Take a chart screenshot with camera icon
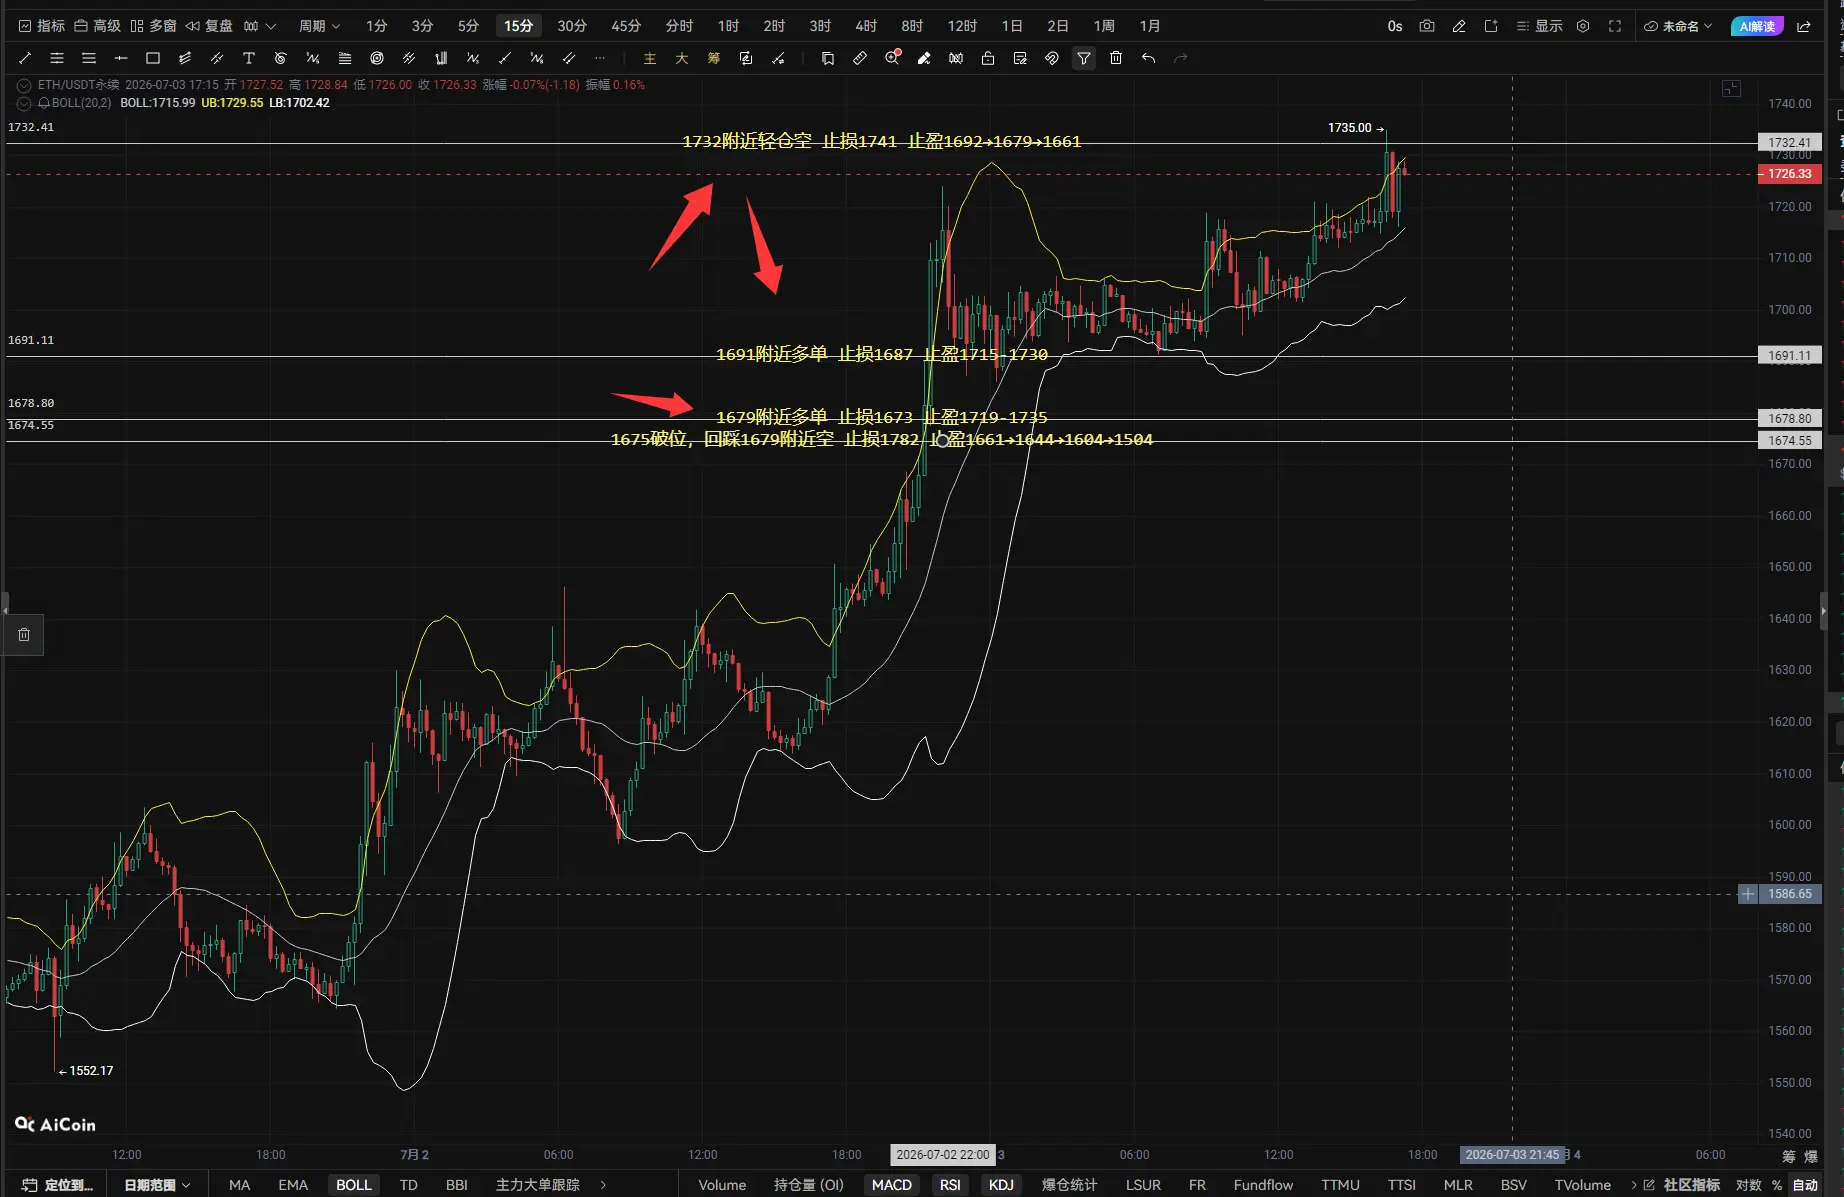This screenshot has width=1844, height=1197. click(x=1427, y=26)
